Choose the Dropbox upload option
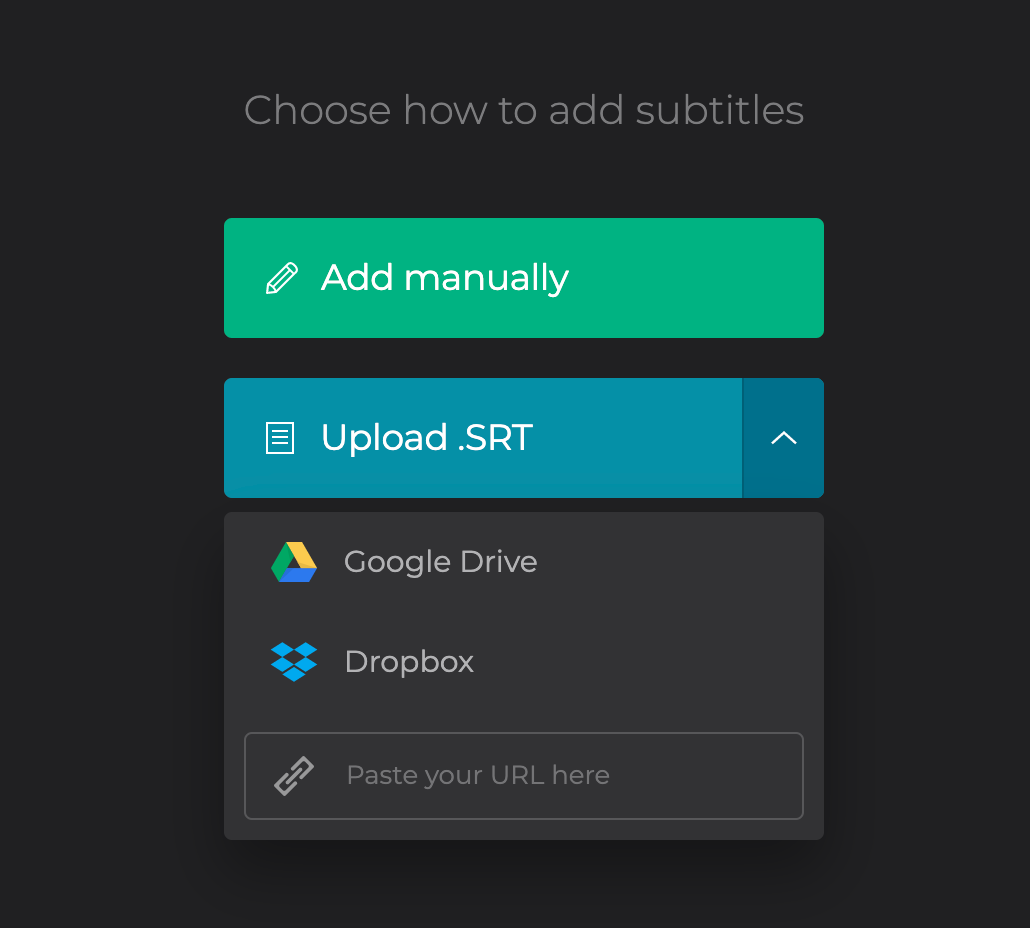The width and height of the screenshot is (1030, 928). (409, 662)
